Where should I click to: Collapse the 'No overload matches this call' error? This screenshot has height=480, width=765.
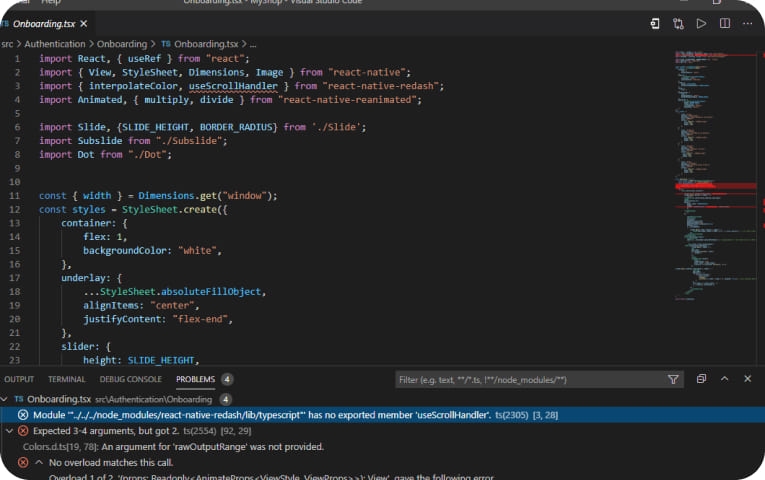click(39, 462)
